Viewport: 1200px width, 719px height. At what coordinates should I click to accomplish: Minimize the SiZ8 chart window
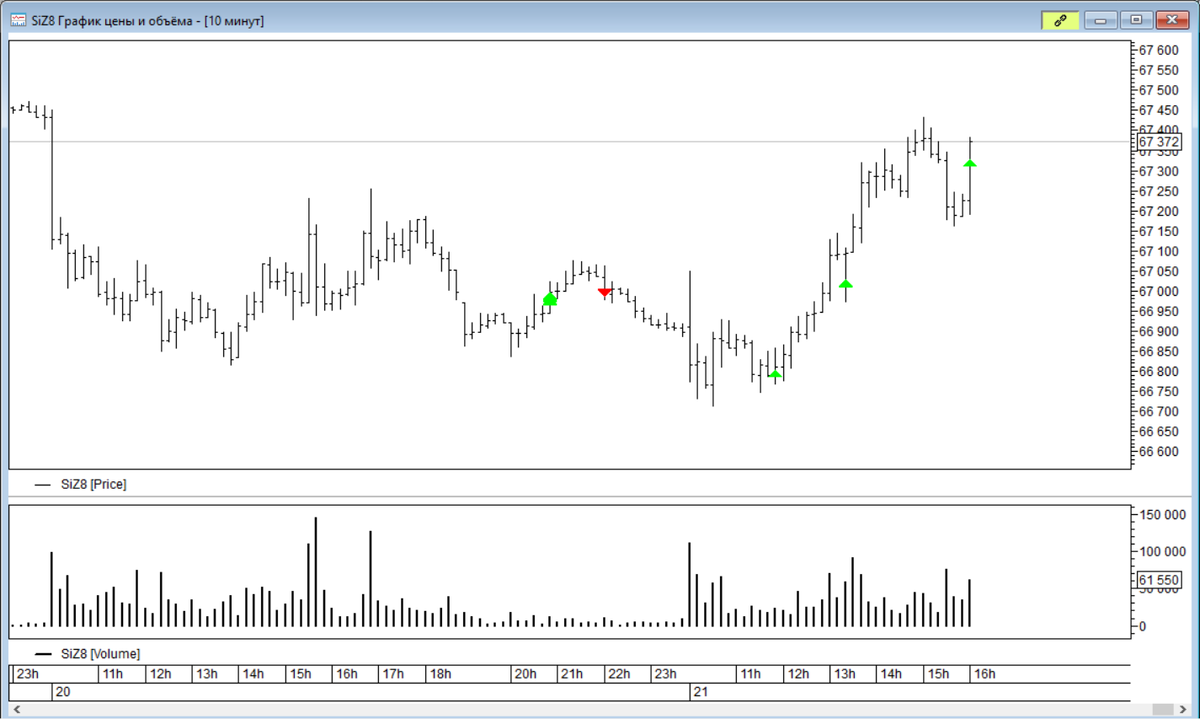[1101, 19]
